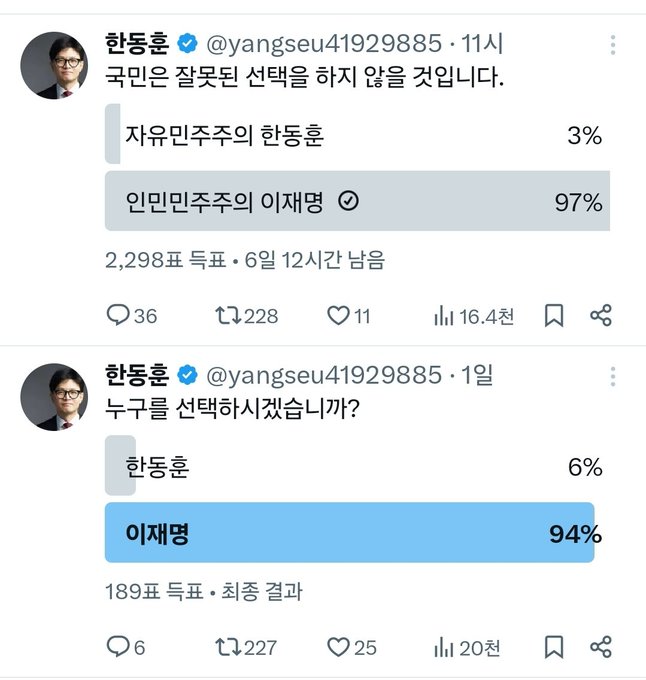646x680 pixels.
Task: Open more options menu on bottom tweet
Action: point(611,375)
